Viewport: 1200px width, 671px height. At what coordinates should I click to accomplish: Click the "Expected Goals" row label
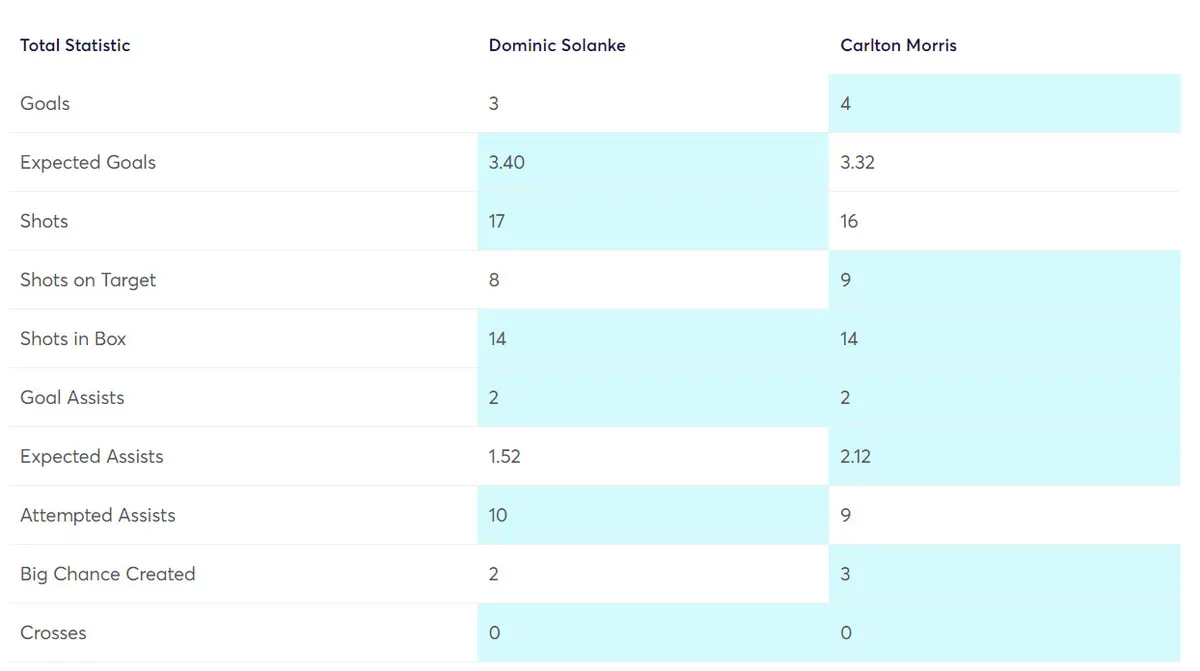coord(88,162)
